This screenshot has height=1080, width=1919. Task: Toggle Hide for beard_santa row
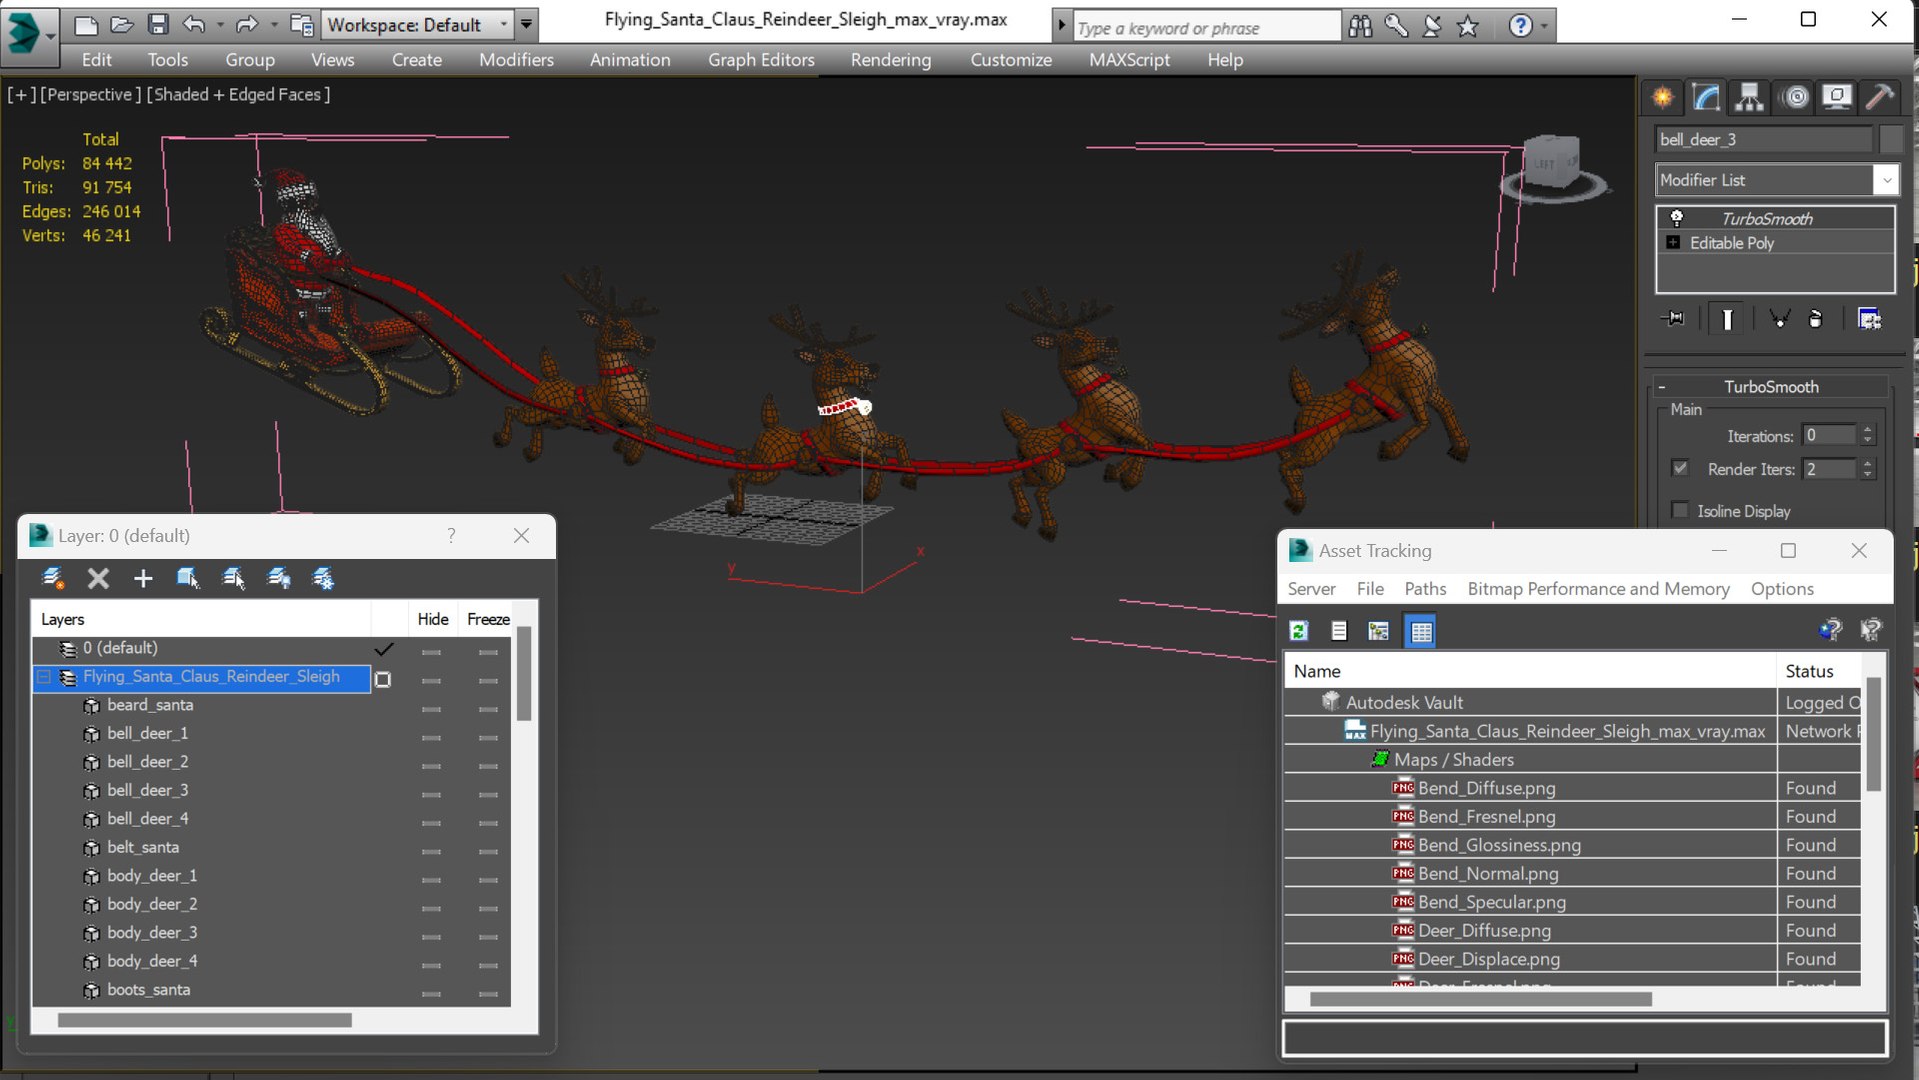pyautogui.click(x=431, y=708)
